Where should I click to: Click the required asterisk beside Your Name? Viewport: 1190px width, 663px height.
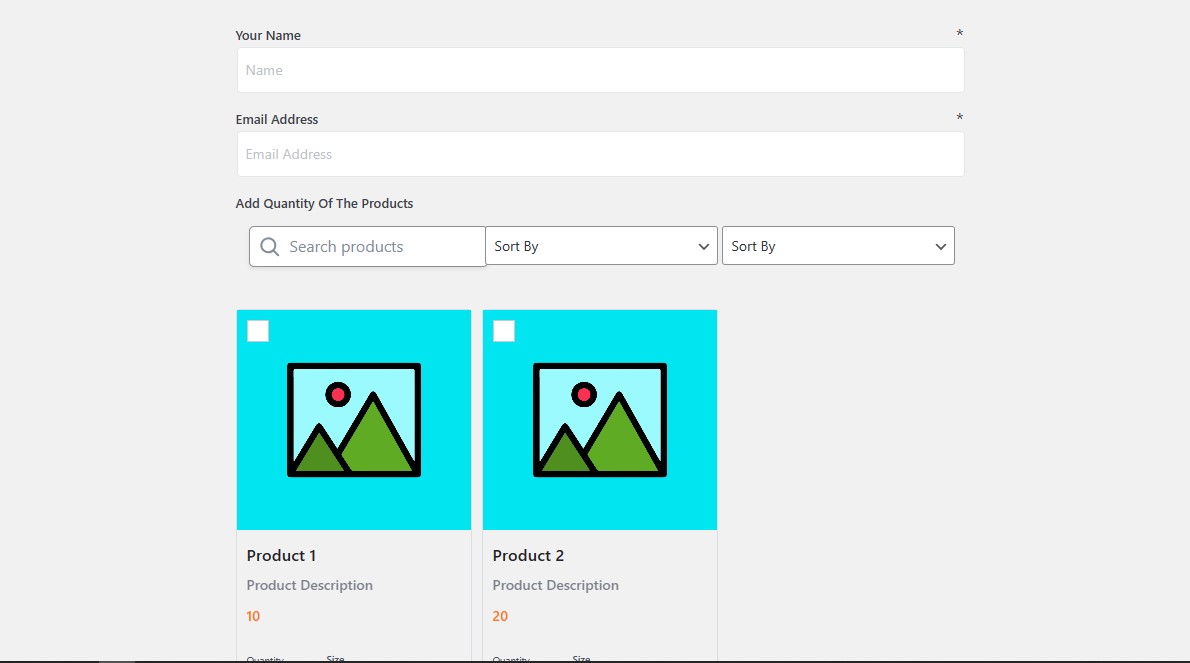coord(959,34)
